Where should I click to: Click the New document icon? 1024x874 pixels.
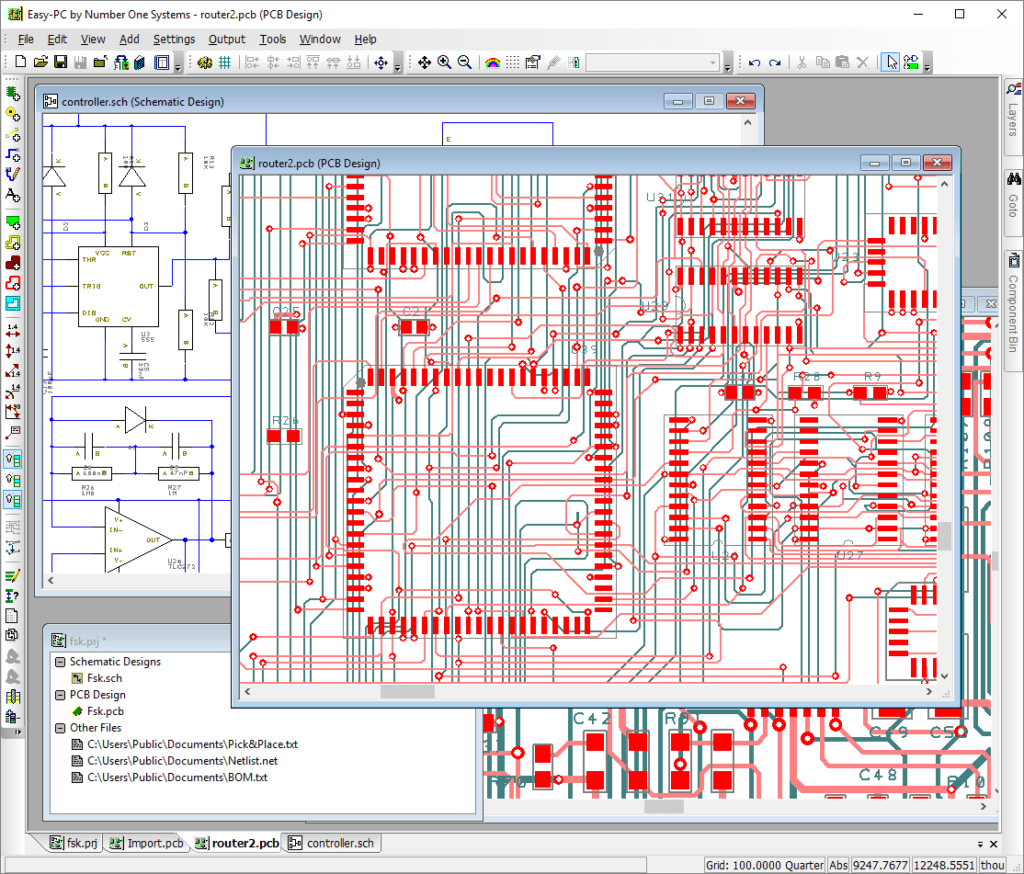coord(20,62)
